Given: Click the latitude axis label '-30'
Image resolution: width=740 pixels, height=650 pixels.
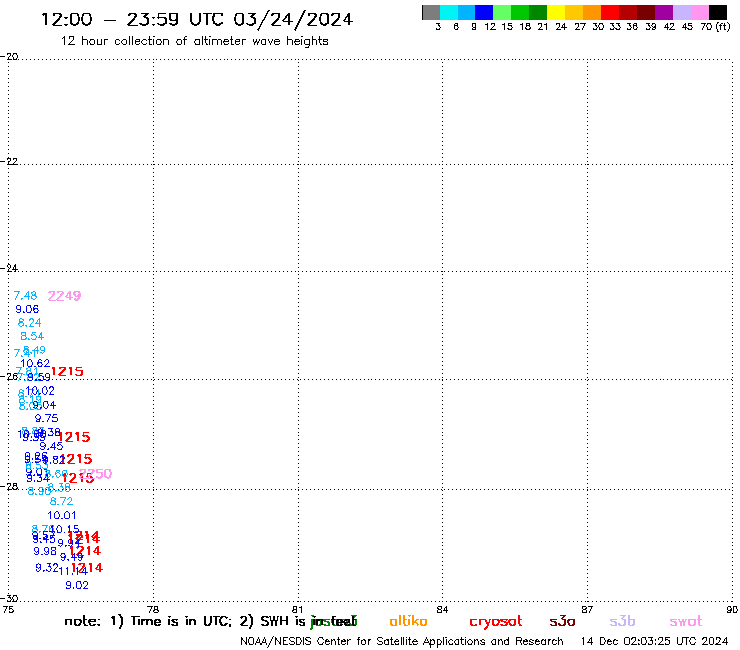Looking at the screenshot, I should tap(9, 599).
